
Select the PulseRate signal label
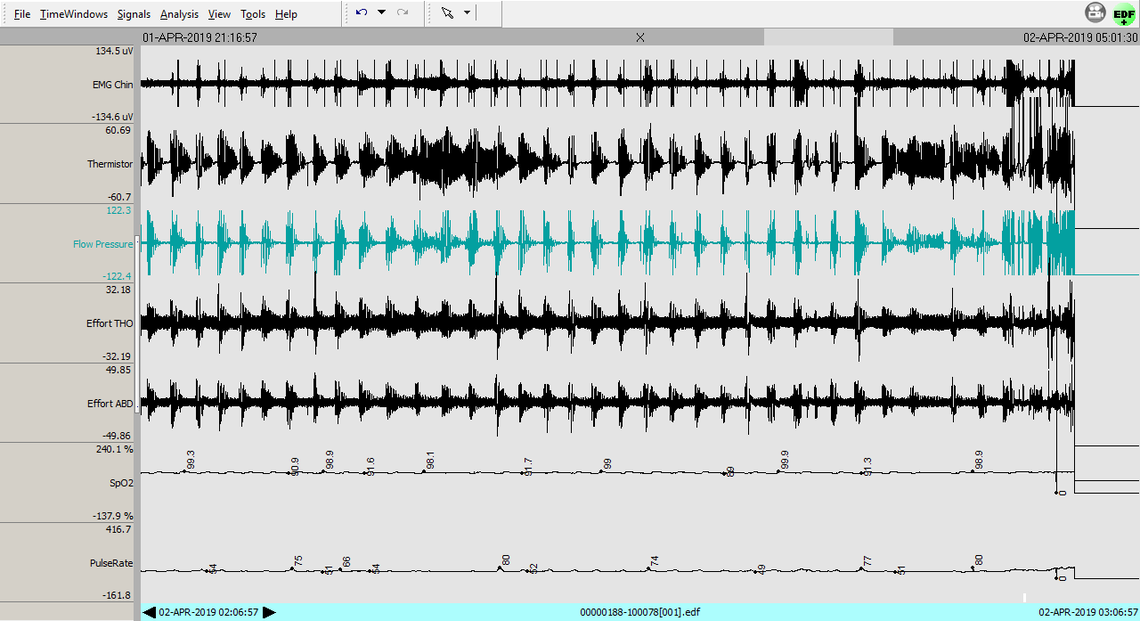[111, 563]
